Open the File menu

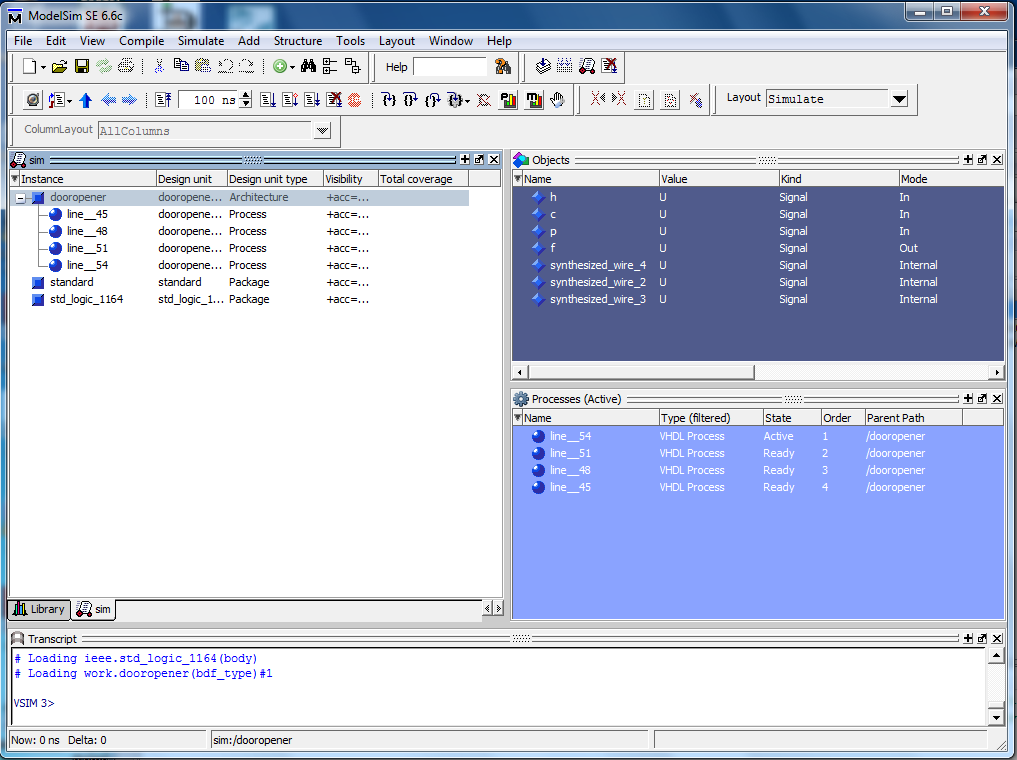(23, 41)
